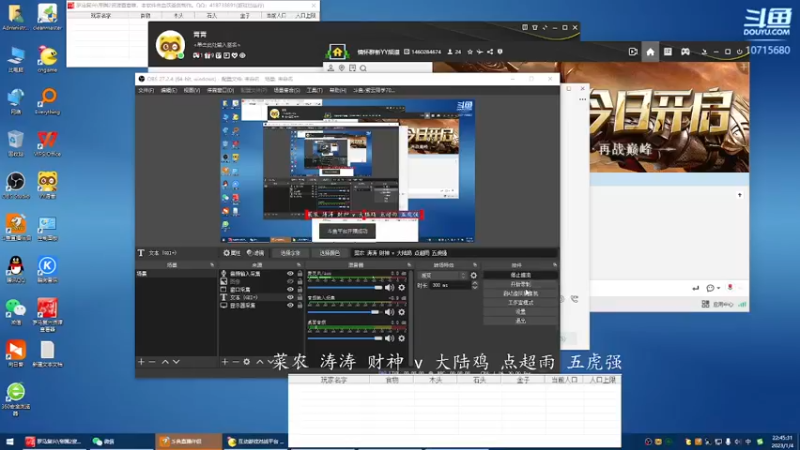800x450 pixels.
Task: Click the Settings button in OBS controls
Action: (x=520, y=312)
